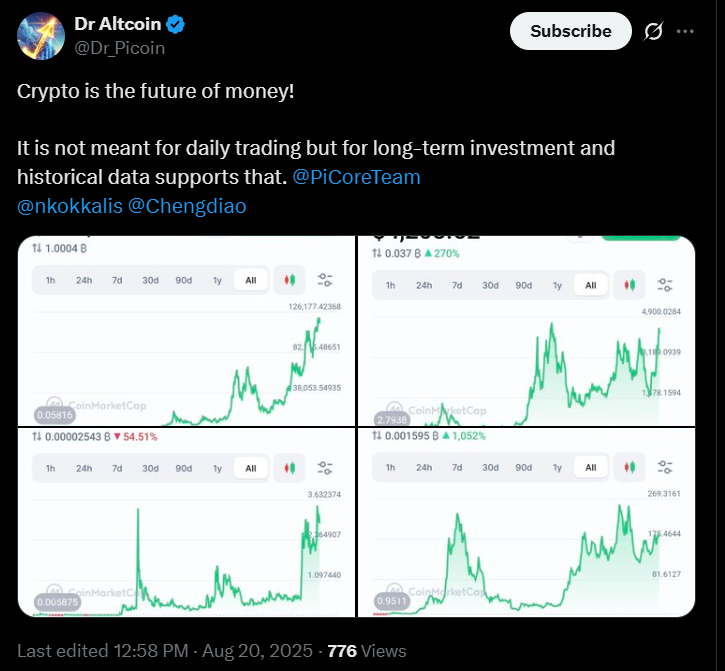Select 1y range in bottom-right chart
The image size is (725, 671).
558,468
